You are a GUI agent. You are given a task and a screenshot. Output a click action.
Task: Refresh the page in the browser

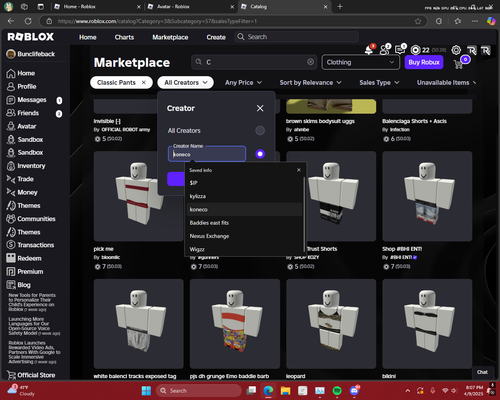(x=28, y=21)
